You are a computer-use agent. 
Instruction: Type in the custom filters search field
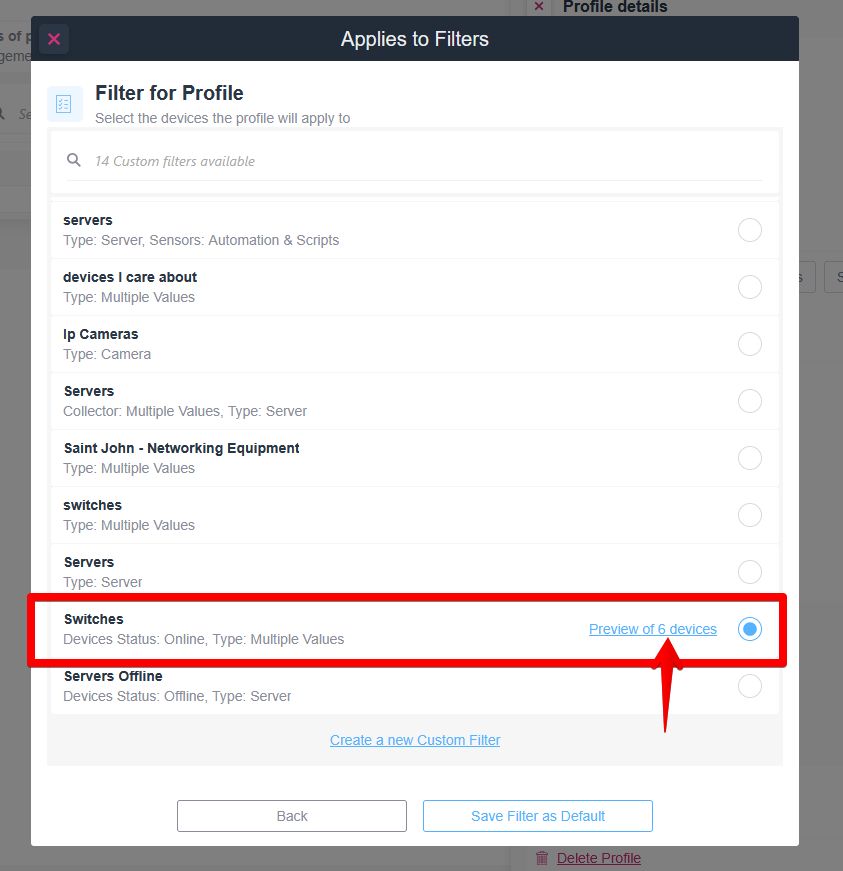pos(420,161)
